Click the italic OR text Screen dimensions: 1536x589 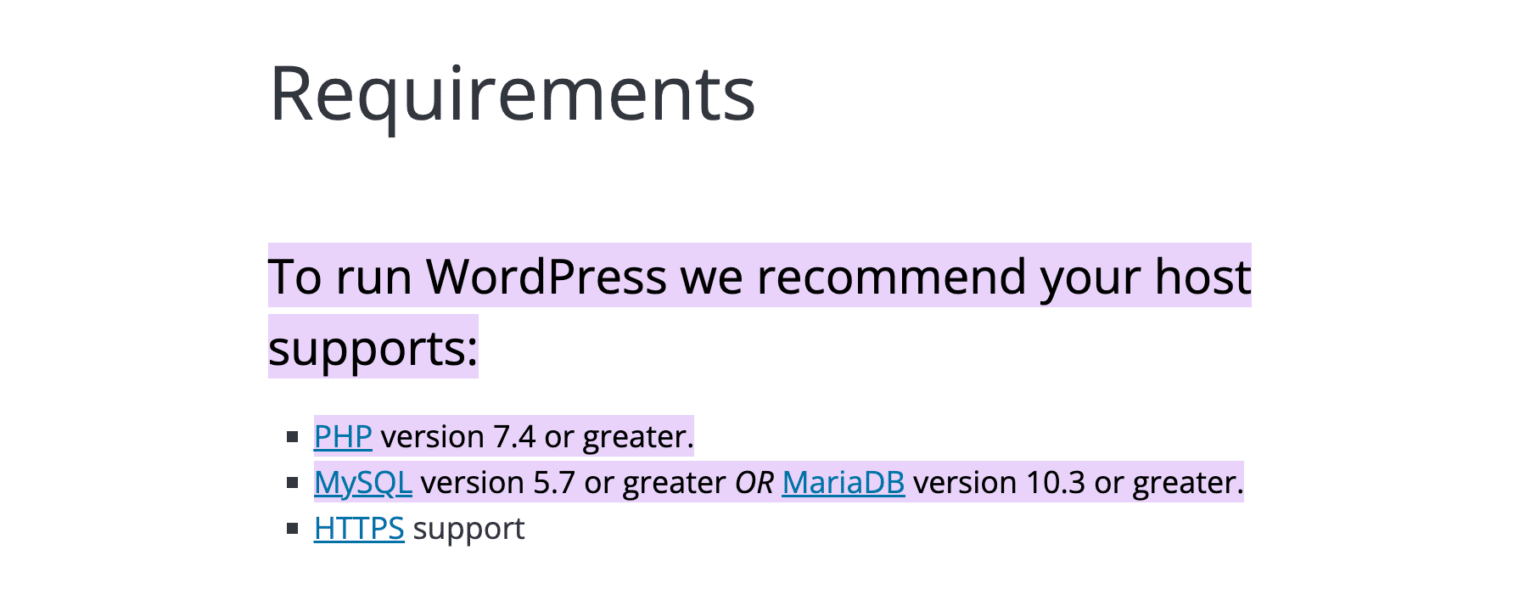point(755,483)
